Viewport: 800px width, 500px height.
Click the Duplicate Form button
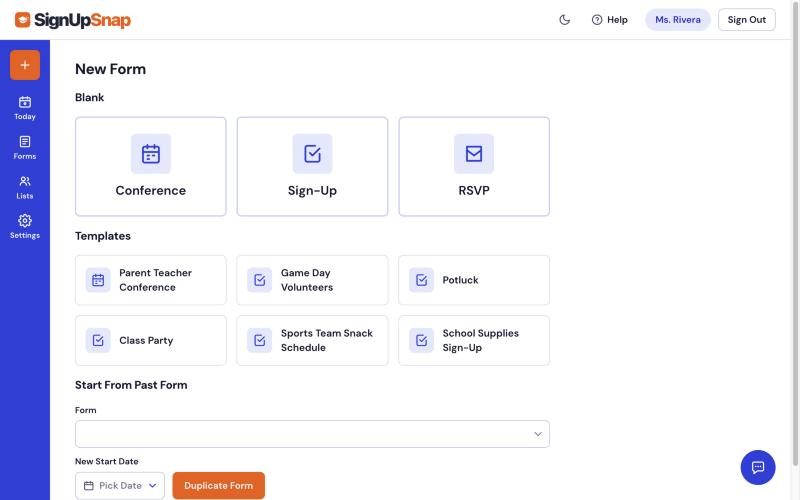point(218,486)
